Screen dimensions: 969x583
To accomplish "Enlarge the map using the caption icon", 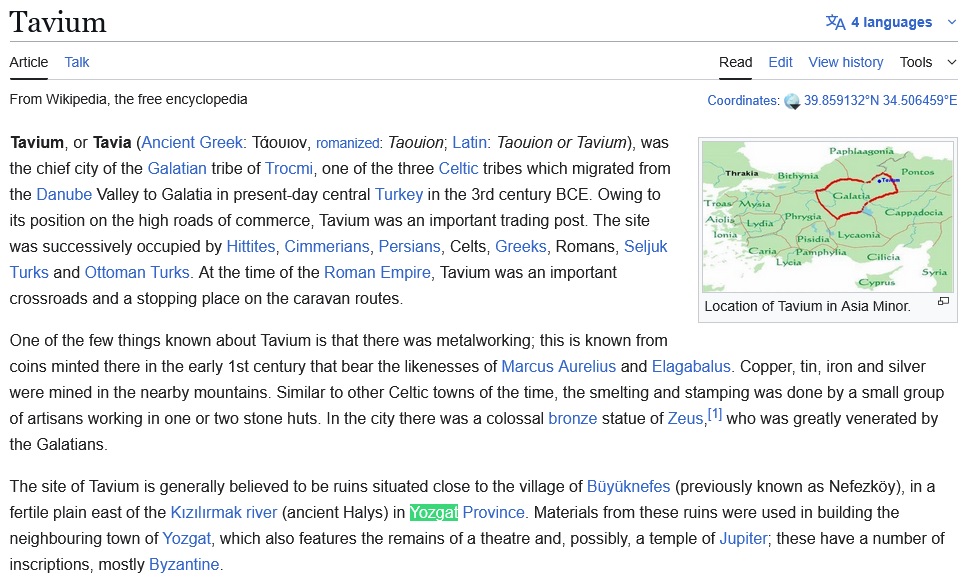I will click(943, 302).
